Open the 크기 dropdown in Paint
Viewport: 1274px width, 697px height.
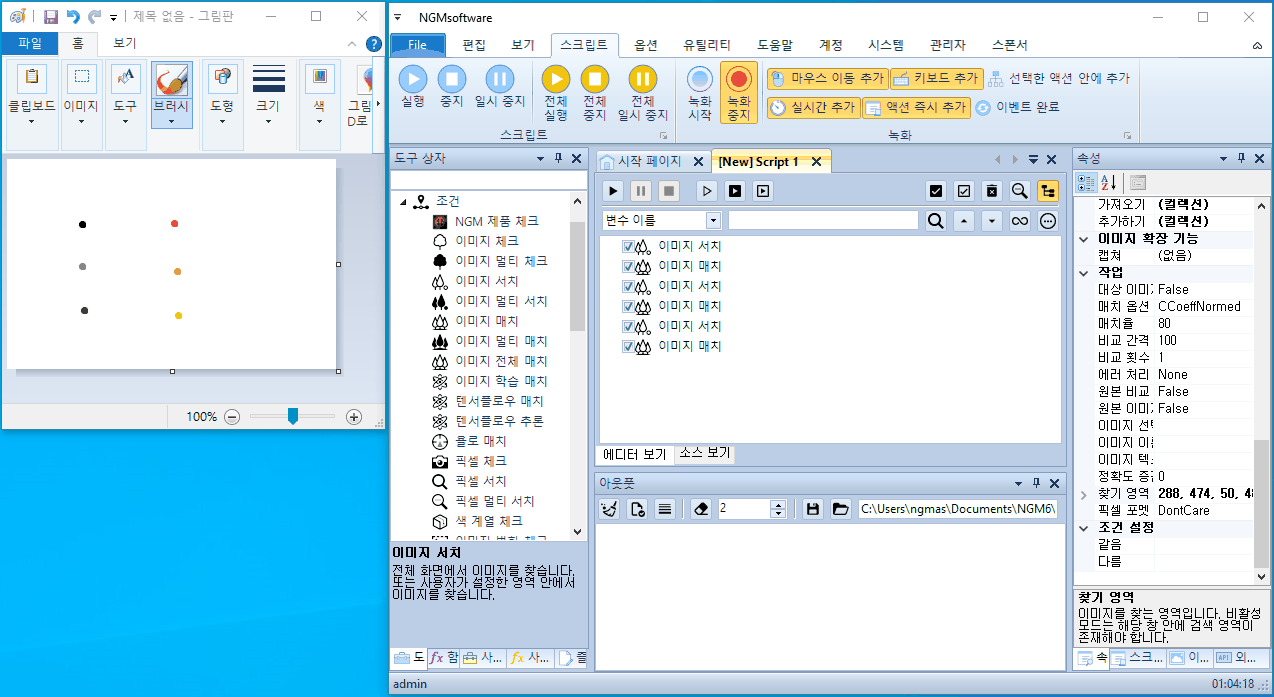[x=268, y=106]
